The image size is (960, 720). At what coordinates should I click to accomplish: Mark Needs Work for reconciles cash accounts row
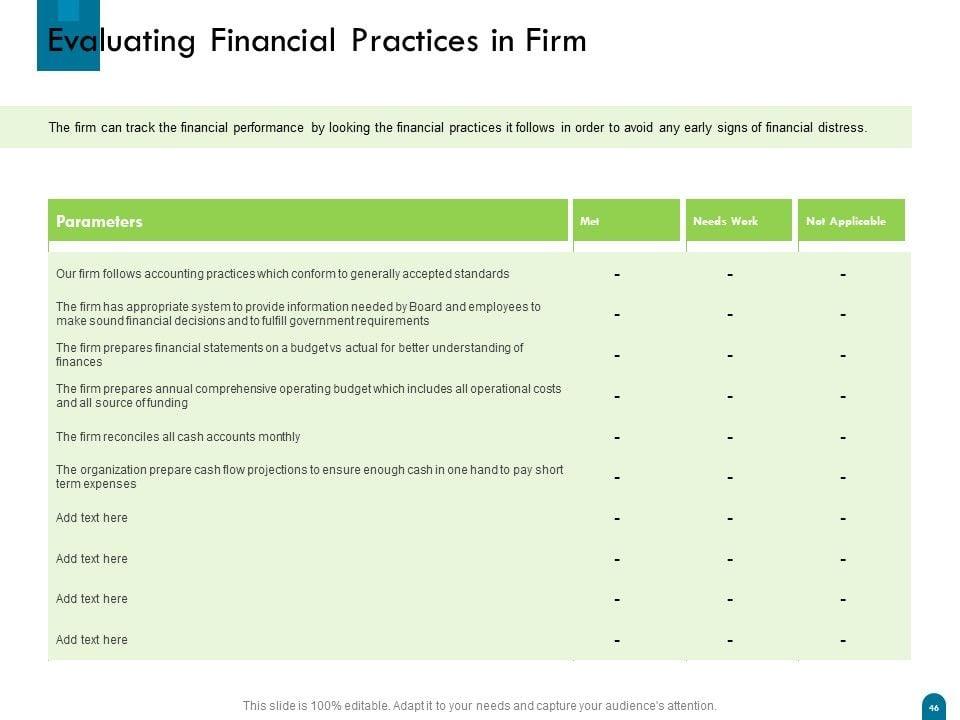point(730,438)
